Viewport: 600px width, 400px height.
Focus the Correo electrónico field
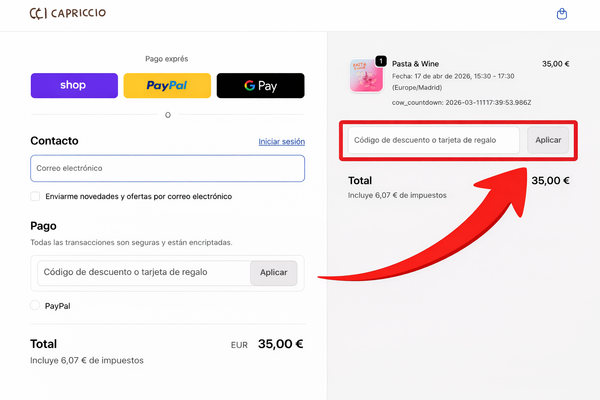pos(168,168)
